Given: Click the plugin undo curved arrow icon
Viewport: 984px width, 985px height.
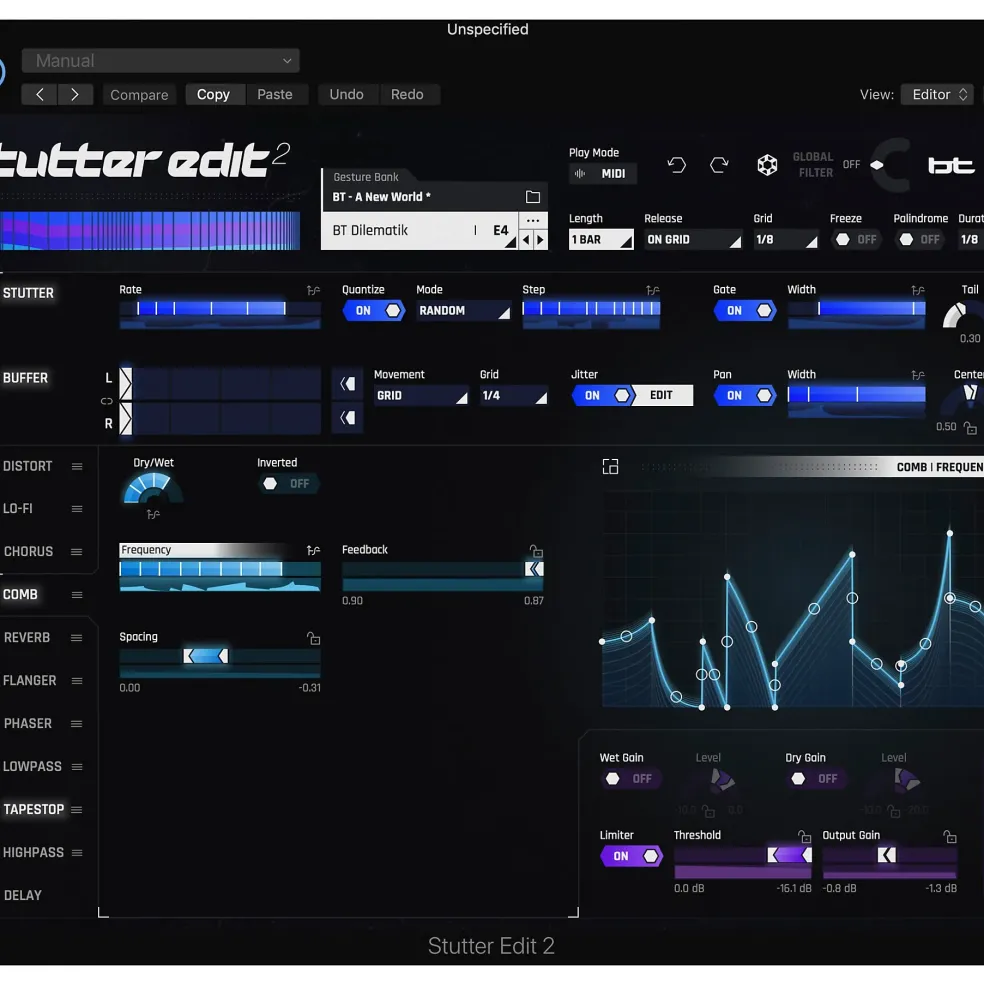Looking at the screenshot, I should (676, 165).
